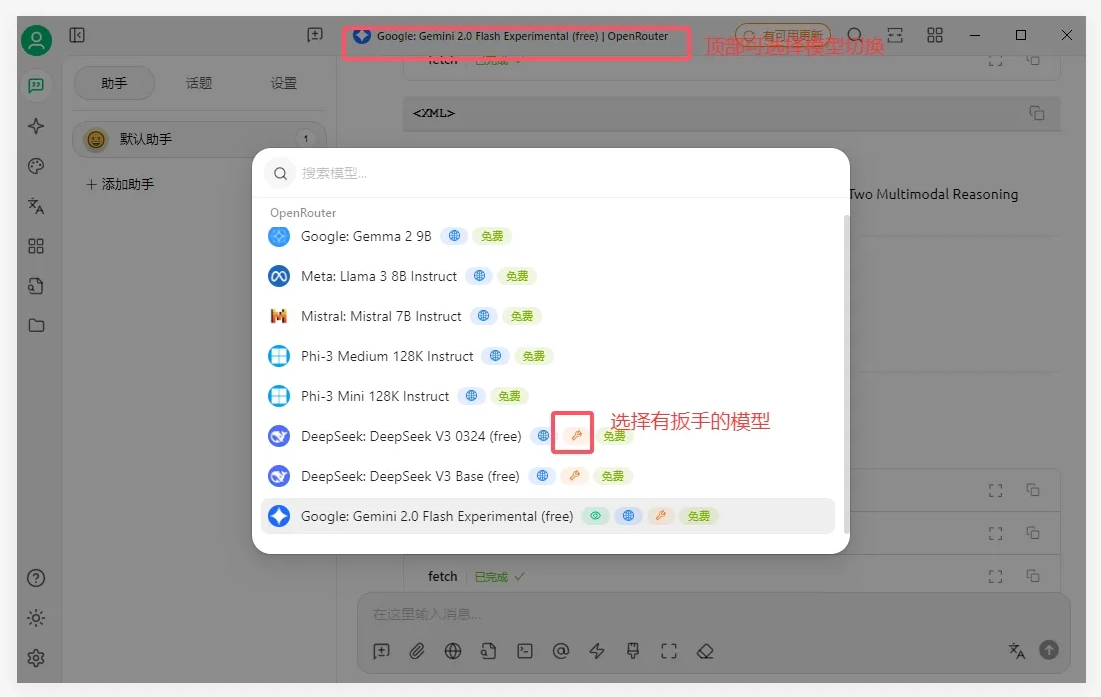Image resolution: width=1101 pixels, height=697 pixels.
Task: Click 添加助手 to add an assistant
Action: [x=120, y=184]
